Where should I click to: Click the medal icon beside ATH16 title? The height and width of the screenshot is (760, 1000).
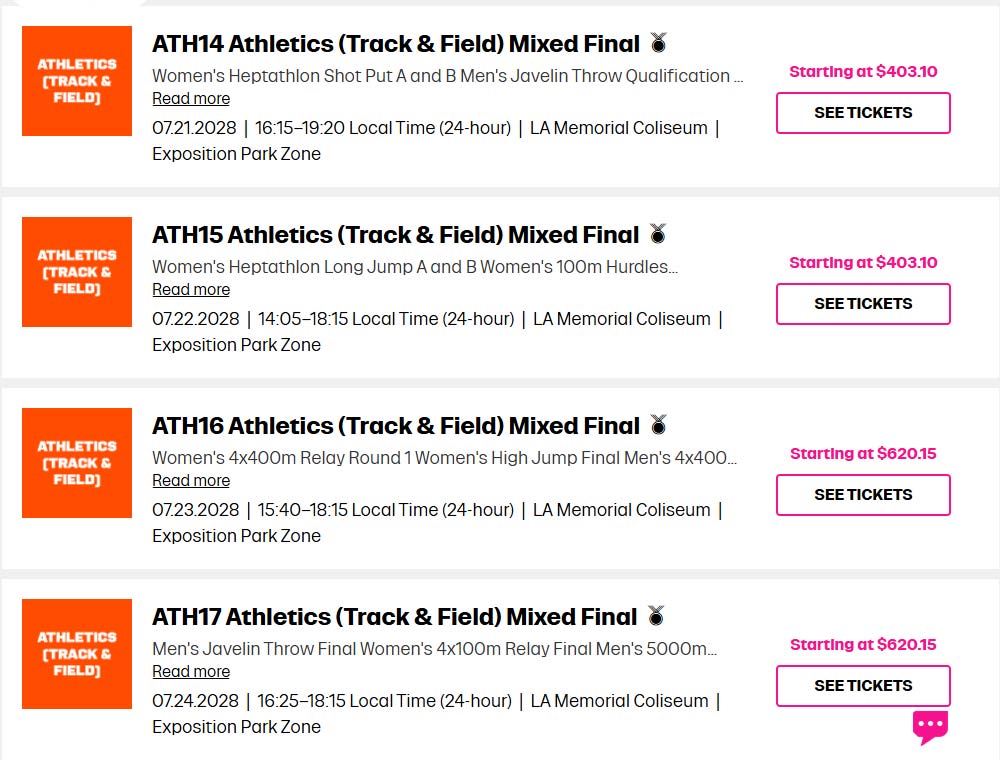tap(658, 425)
